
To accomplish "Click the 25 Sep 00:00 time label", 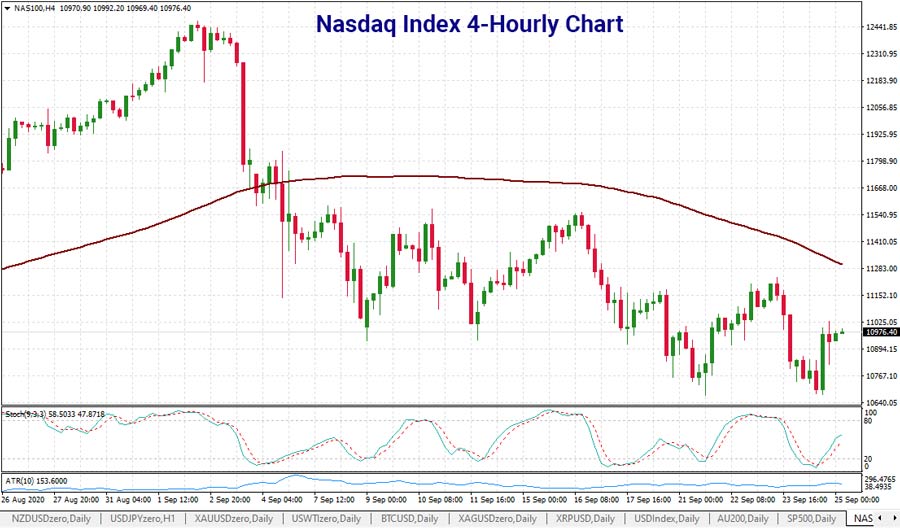I will [856, 500].
